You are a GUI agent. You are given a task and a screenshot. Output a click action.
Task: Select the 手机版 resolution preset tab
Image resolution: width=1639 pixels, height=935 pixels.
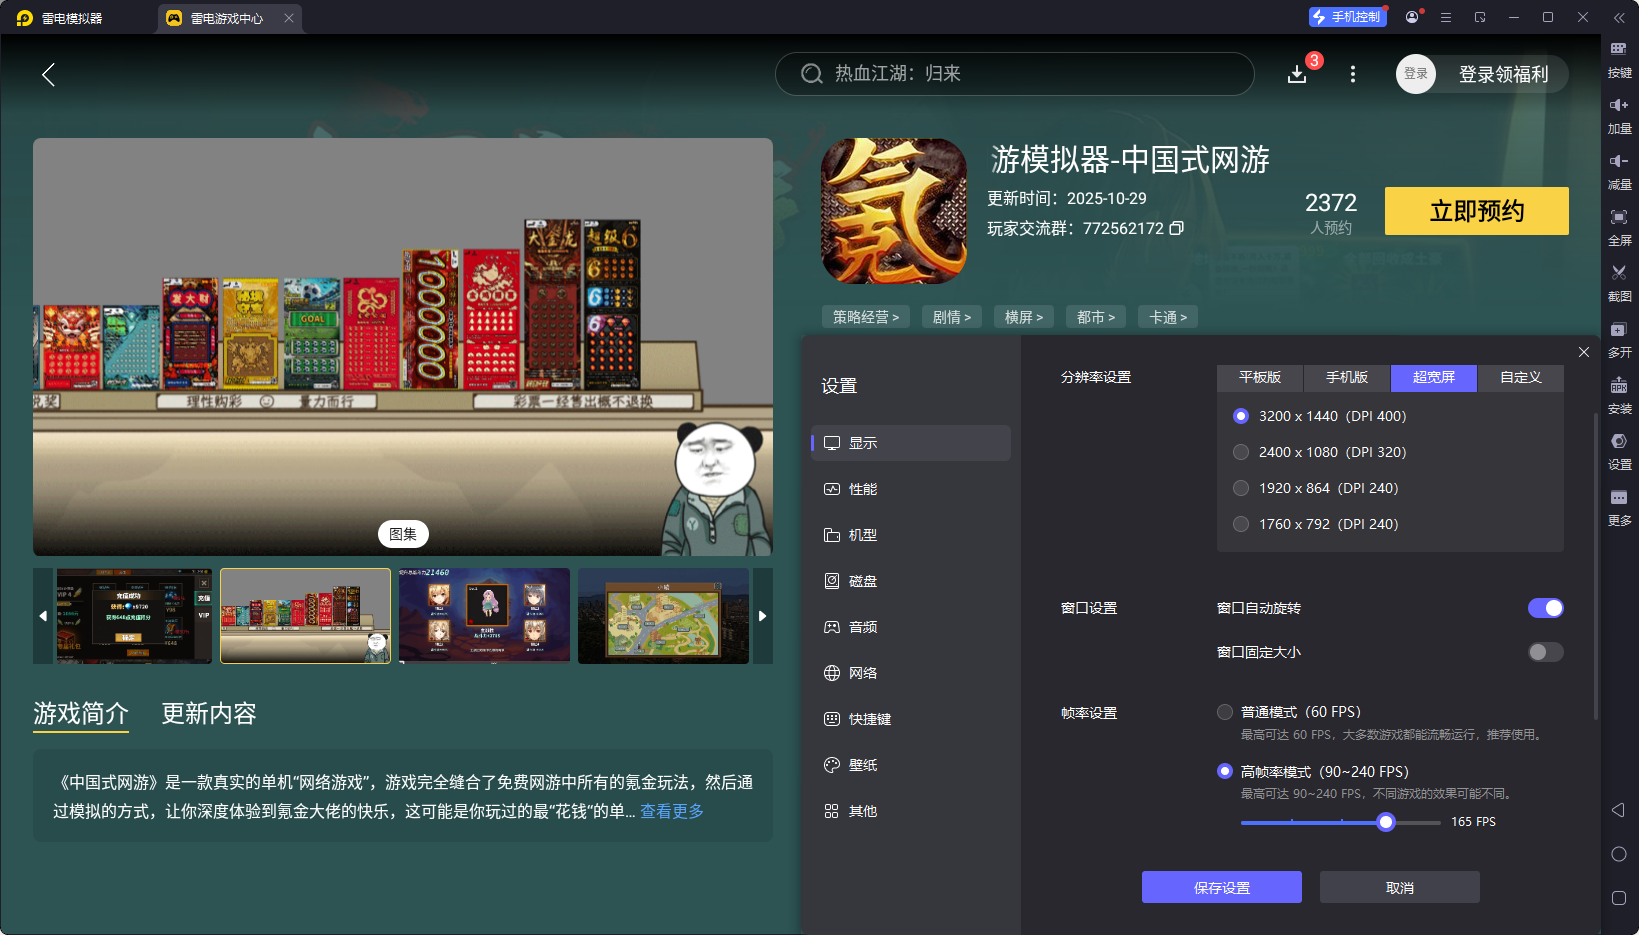pyautogui.click(x=1345, y=378)
